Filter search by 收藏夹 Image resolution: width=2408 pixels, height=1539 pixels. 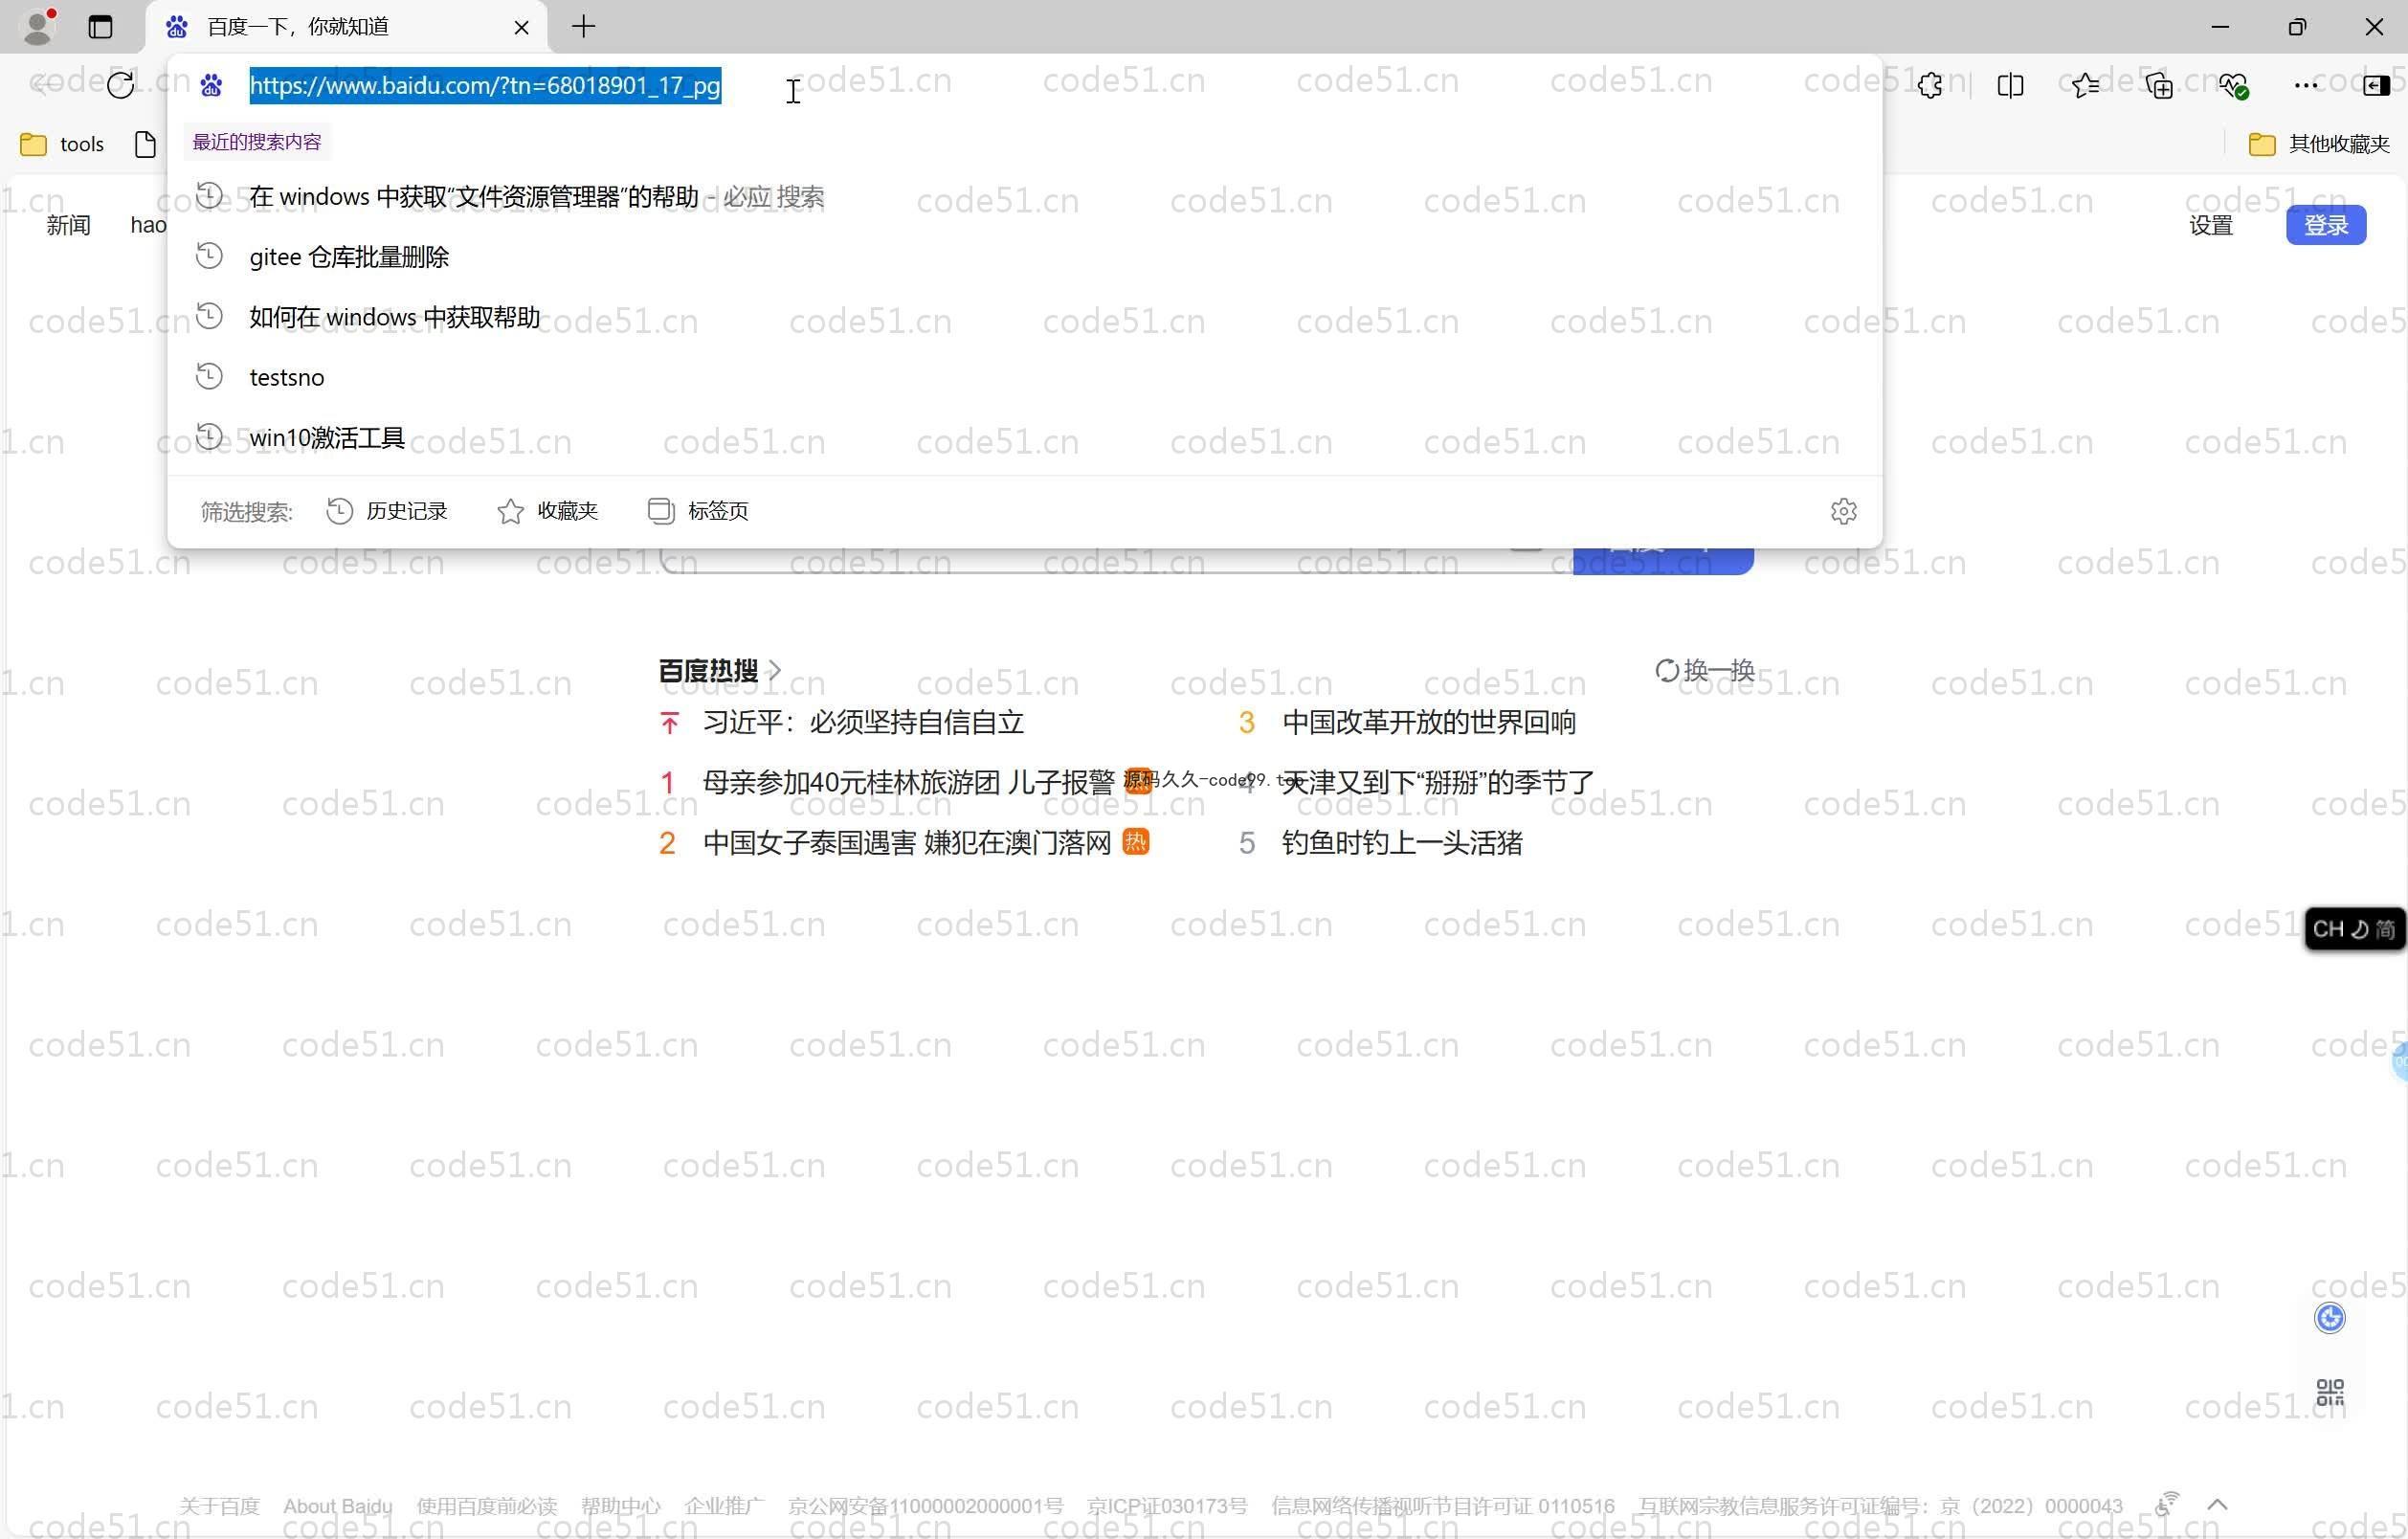click(x=547, y=511)
